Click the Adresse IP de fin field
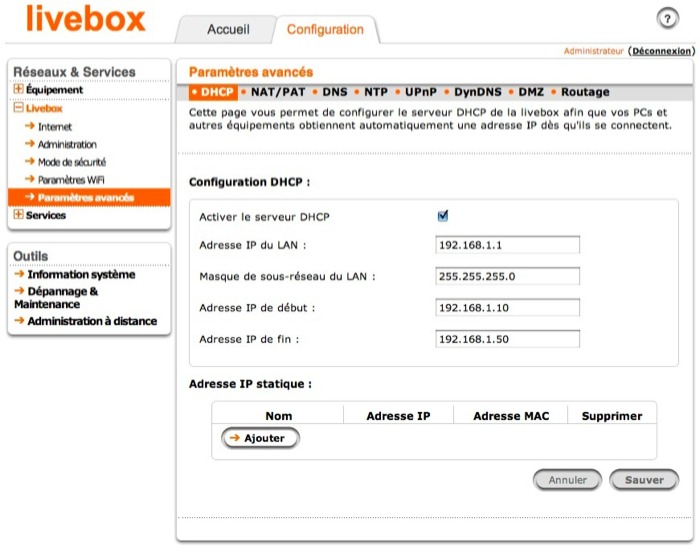Image resolution: width=700 pixels, height=548 pixels. pos(508,339)
